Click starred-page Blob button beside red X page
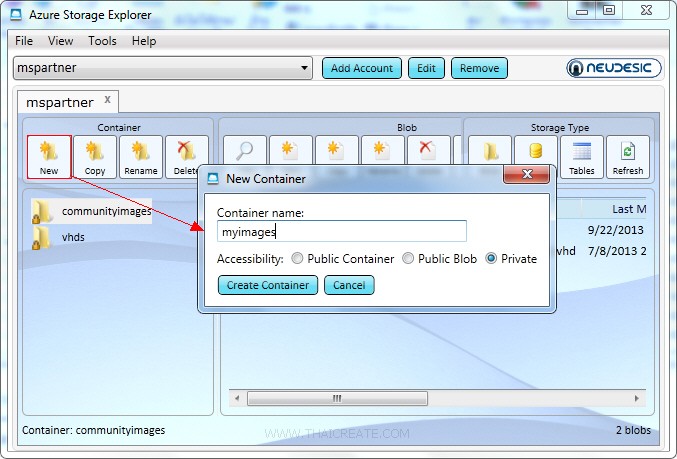Screen dimensions: 677x459 click(x=383, y=150)
